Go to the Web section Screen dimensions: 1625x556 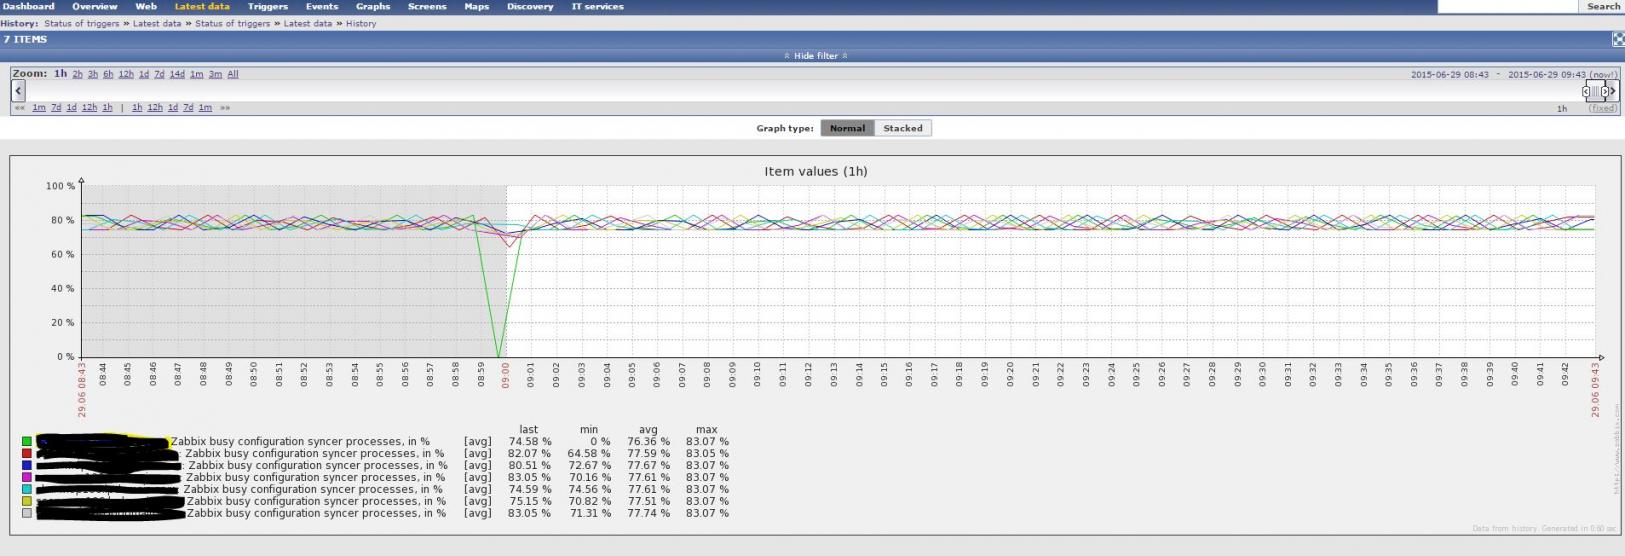[x=146, y=6]
